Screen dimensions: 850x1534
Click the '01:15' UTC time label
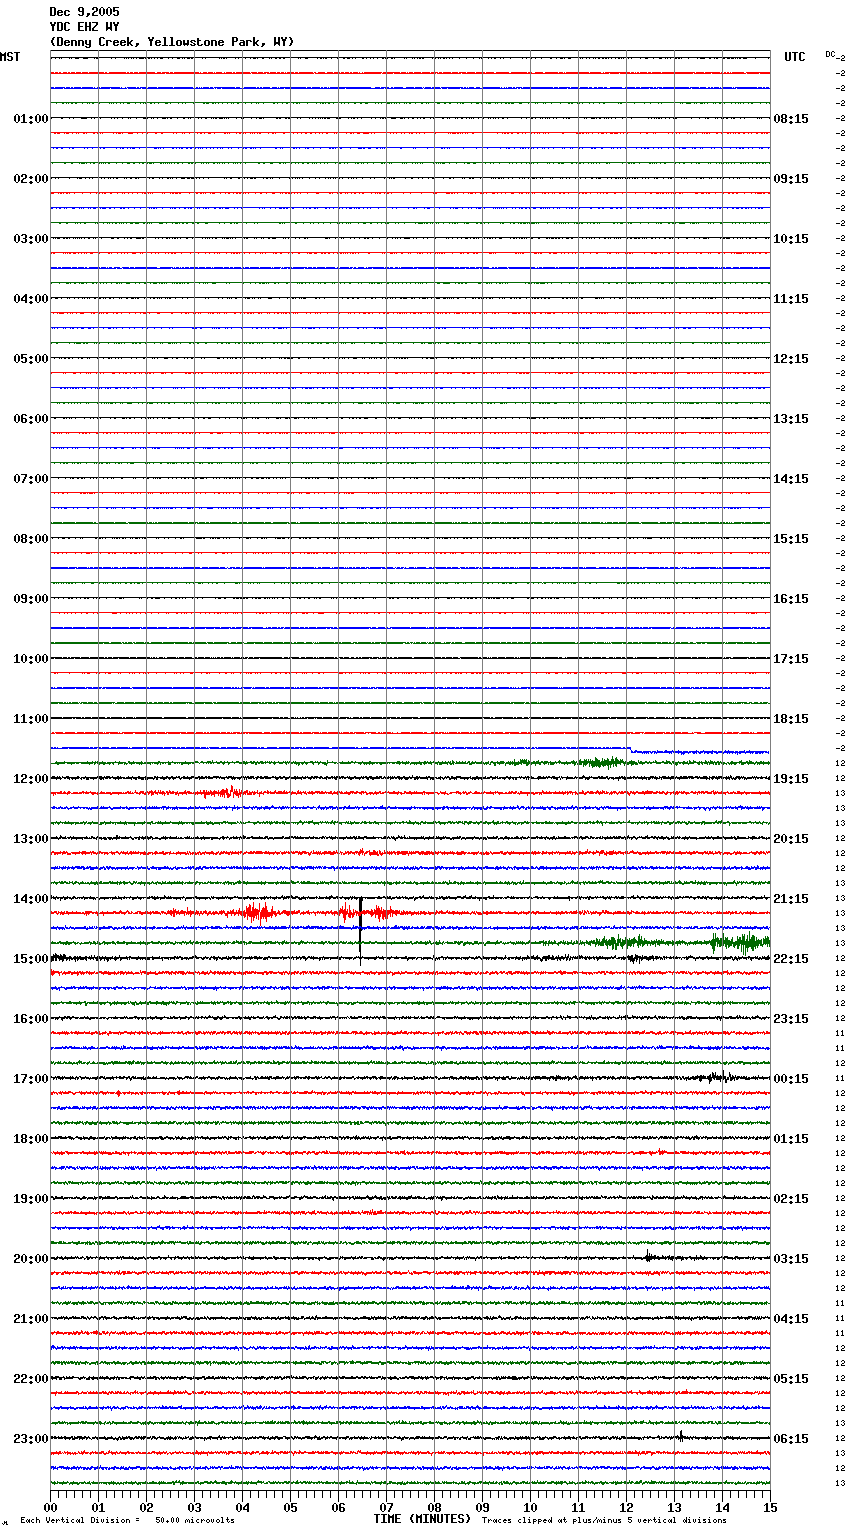[791, 1139]
